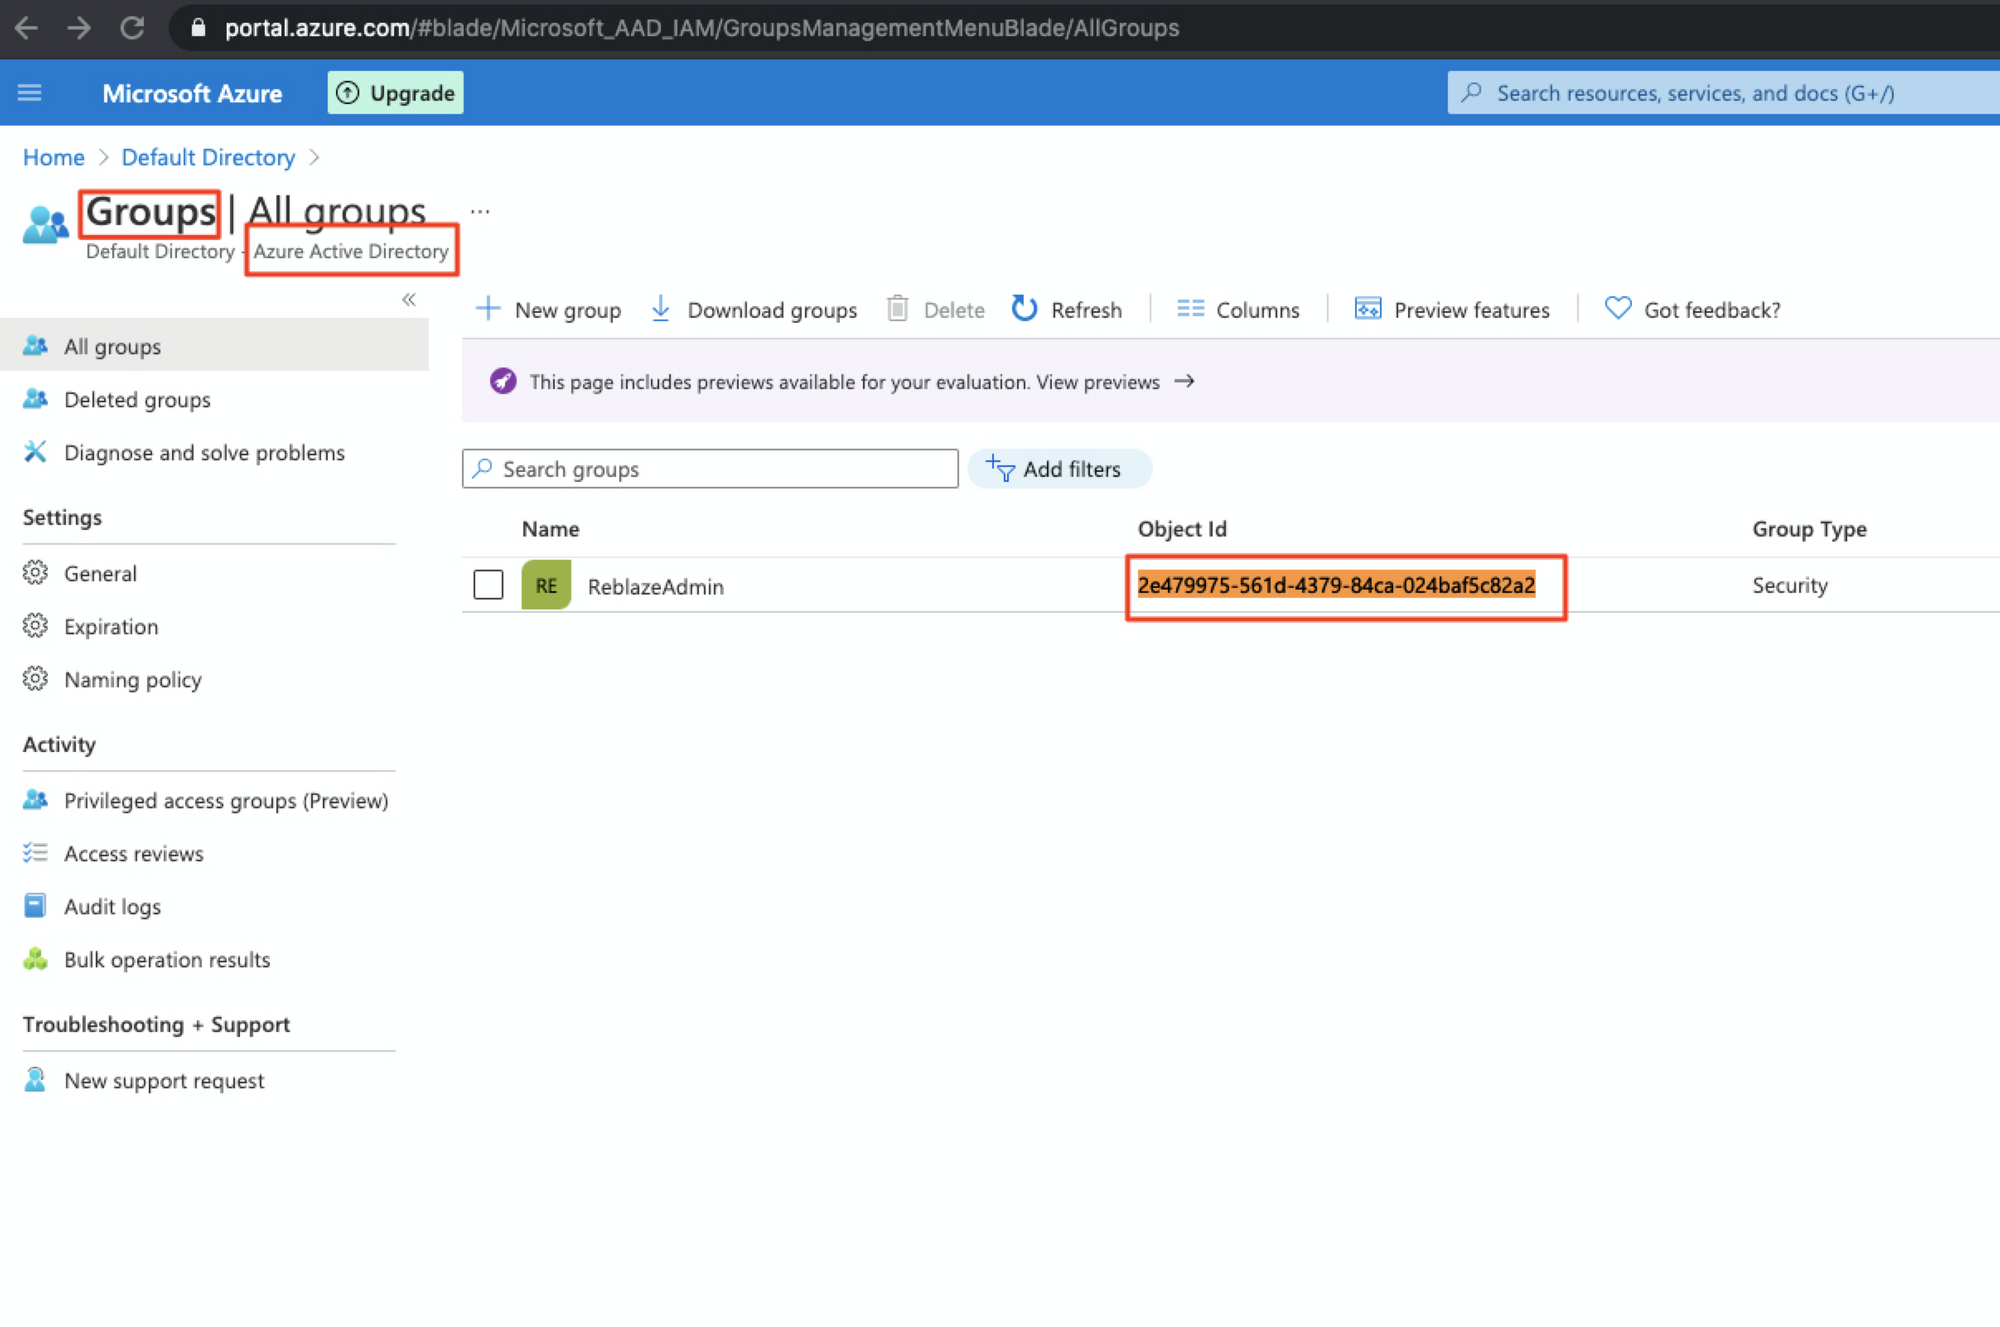Image resolution: width=2000 pixels, height=1327 pixels.
Task: Click the browser reload icon
Action: tap(132, 28)
